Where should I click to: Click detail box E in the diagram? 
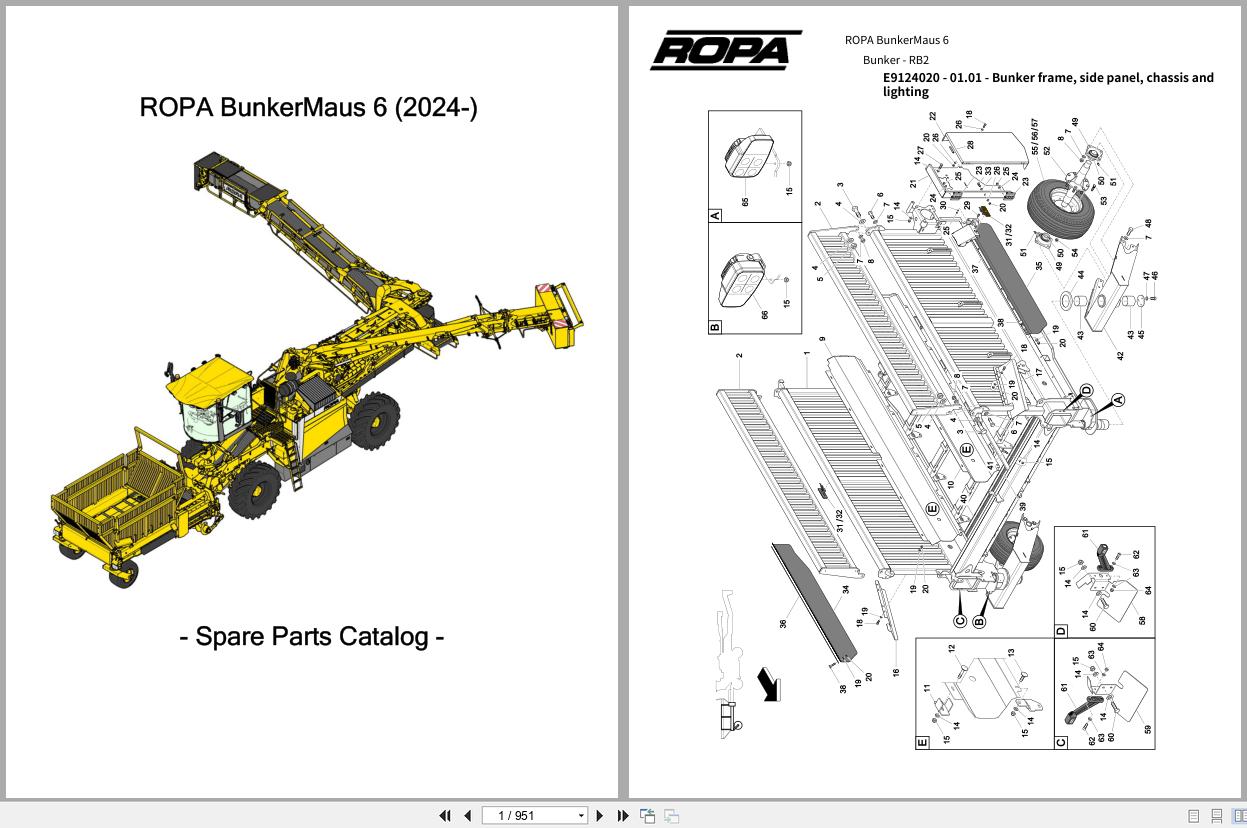click(x=984, y=693)
